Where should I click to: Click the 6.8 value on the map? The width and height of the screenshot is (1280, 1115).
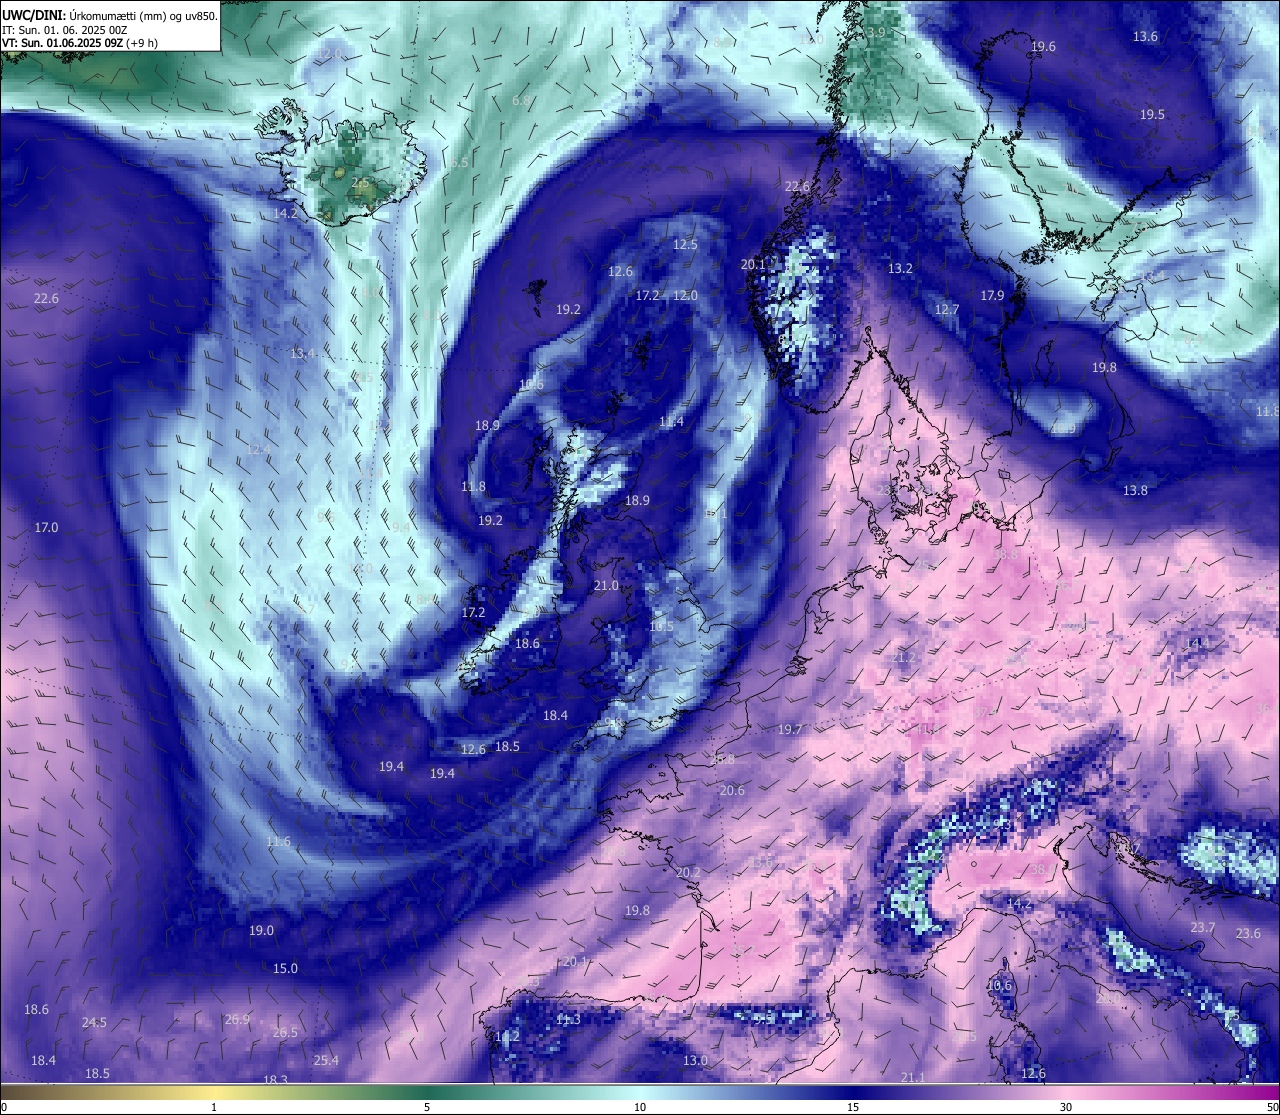(x=521, y=101)
